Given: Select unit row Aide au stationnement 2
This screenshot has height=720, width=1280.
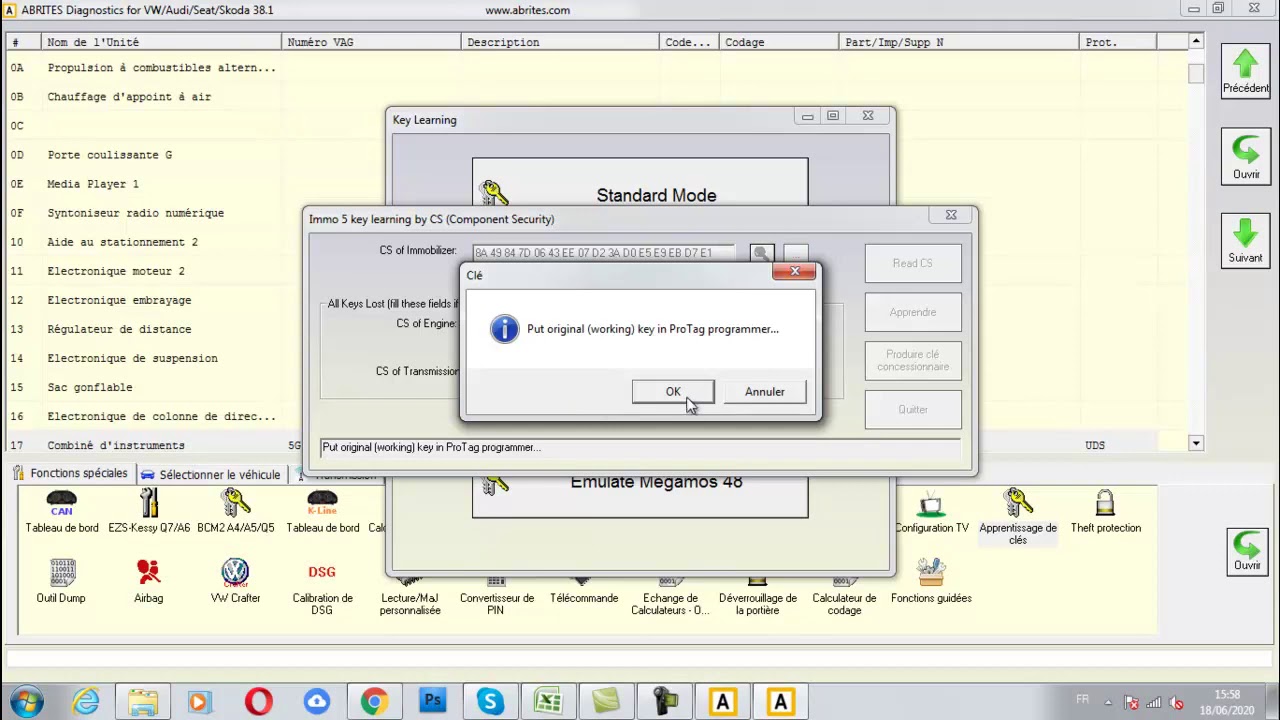Looking at the screenshot, I should point(597,242).
